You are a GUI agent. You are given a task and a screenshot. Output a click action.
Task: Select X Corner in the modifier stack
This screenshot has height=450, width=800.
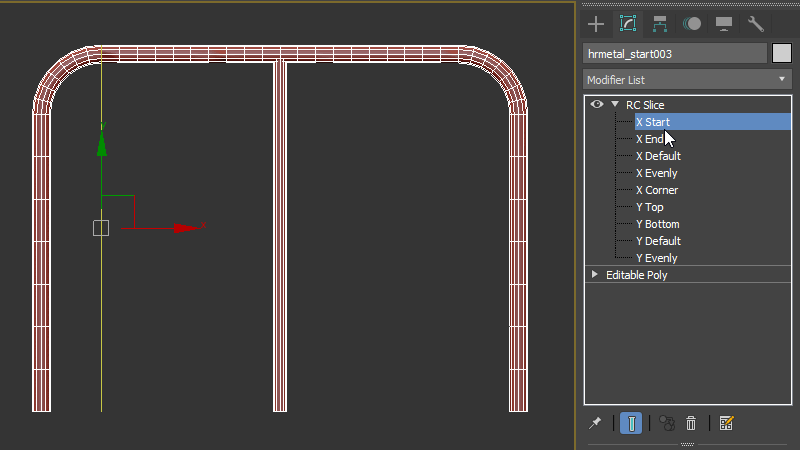pyautogui.click(x=656, y=190)
